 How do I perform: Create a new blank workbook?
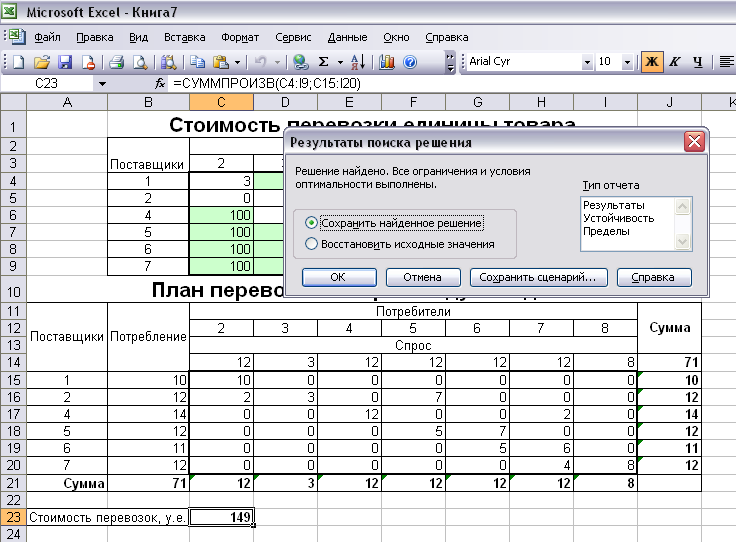(18, 62)
